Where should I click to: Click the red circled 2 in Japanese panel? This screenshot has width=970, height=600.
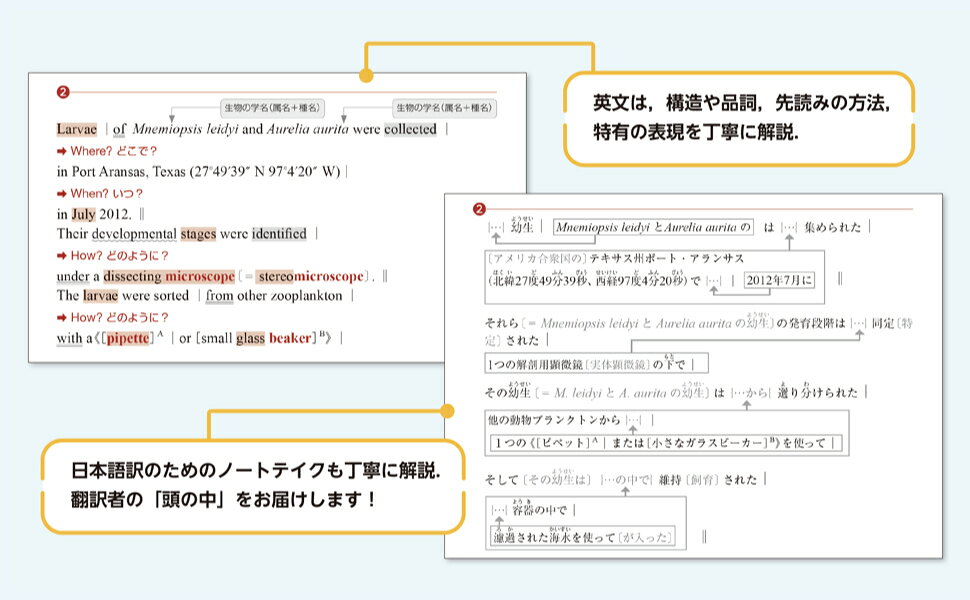click(x=479, y=209)
